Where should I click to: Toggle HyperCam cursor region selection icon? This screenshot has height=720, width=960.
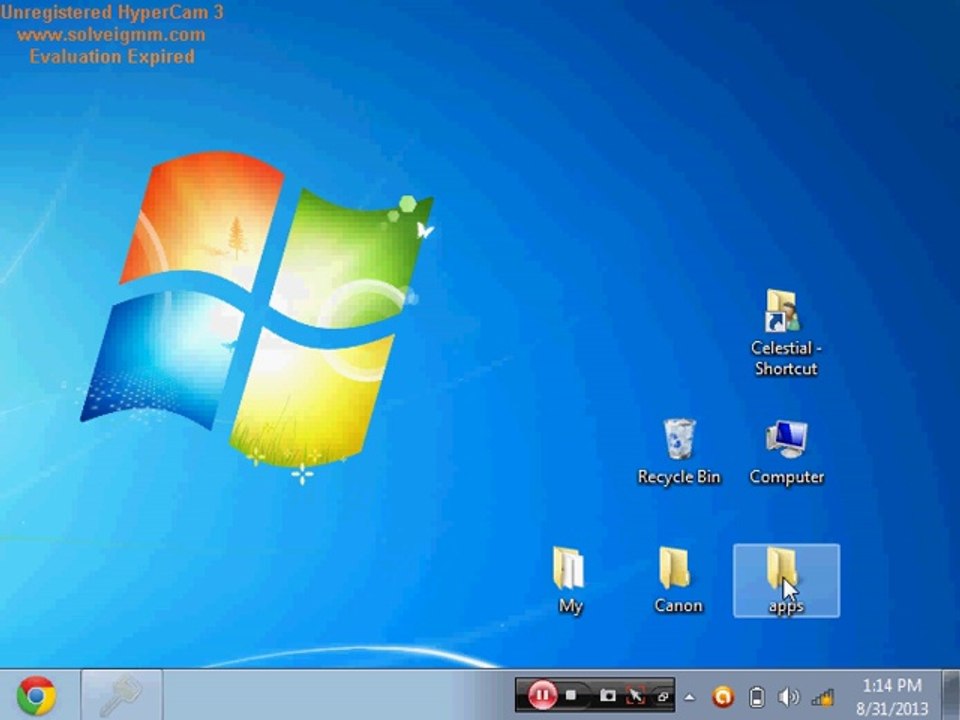click(636, 696)
